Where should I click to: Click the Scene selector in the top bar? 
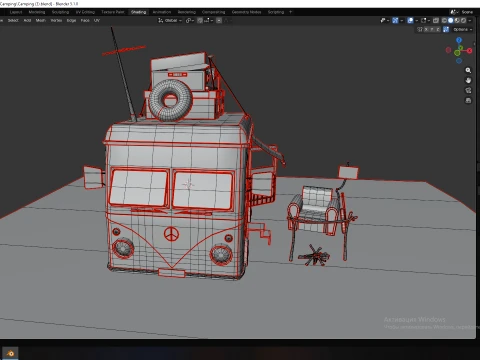pyautogui.click(x=467, y=12)
